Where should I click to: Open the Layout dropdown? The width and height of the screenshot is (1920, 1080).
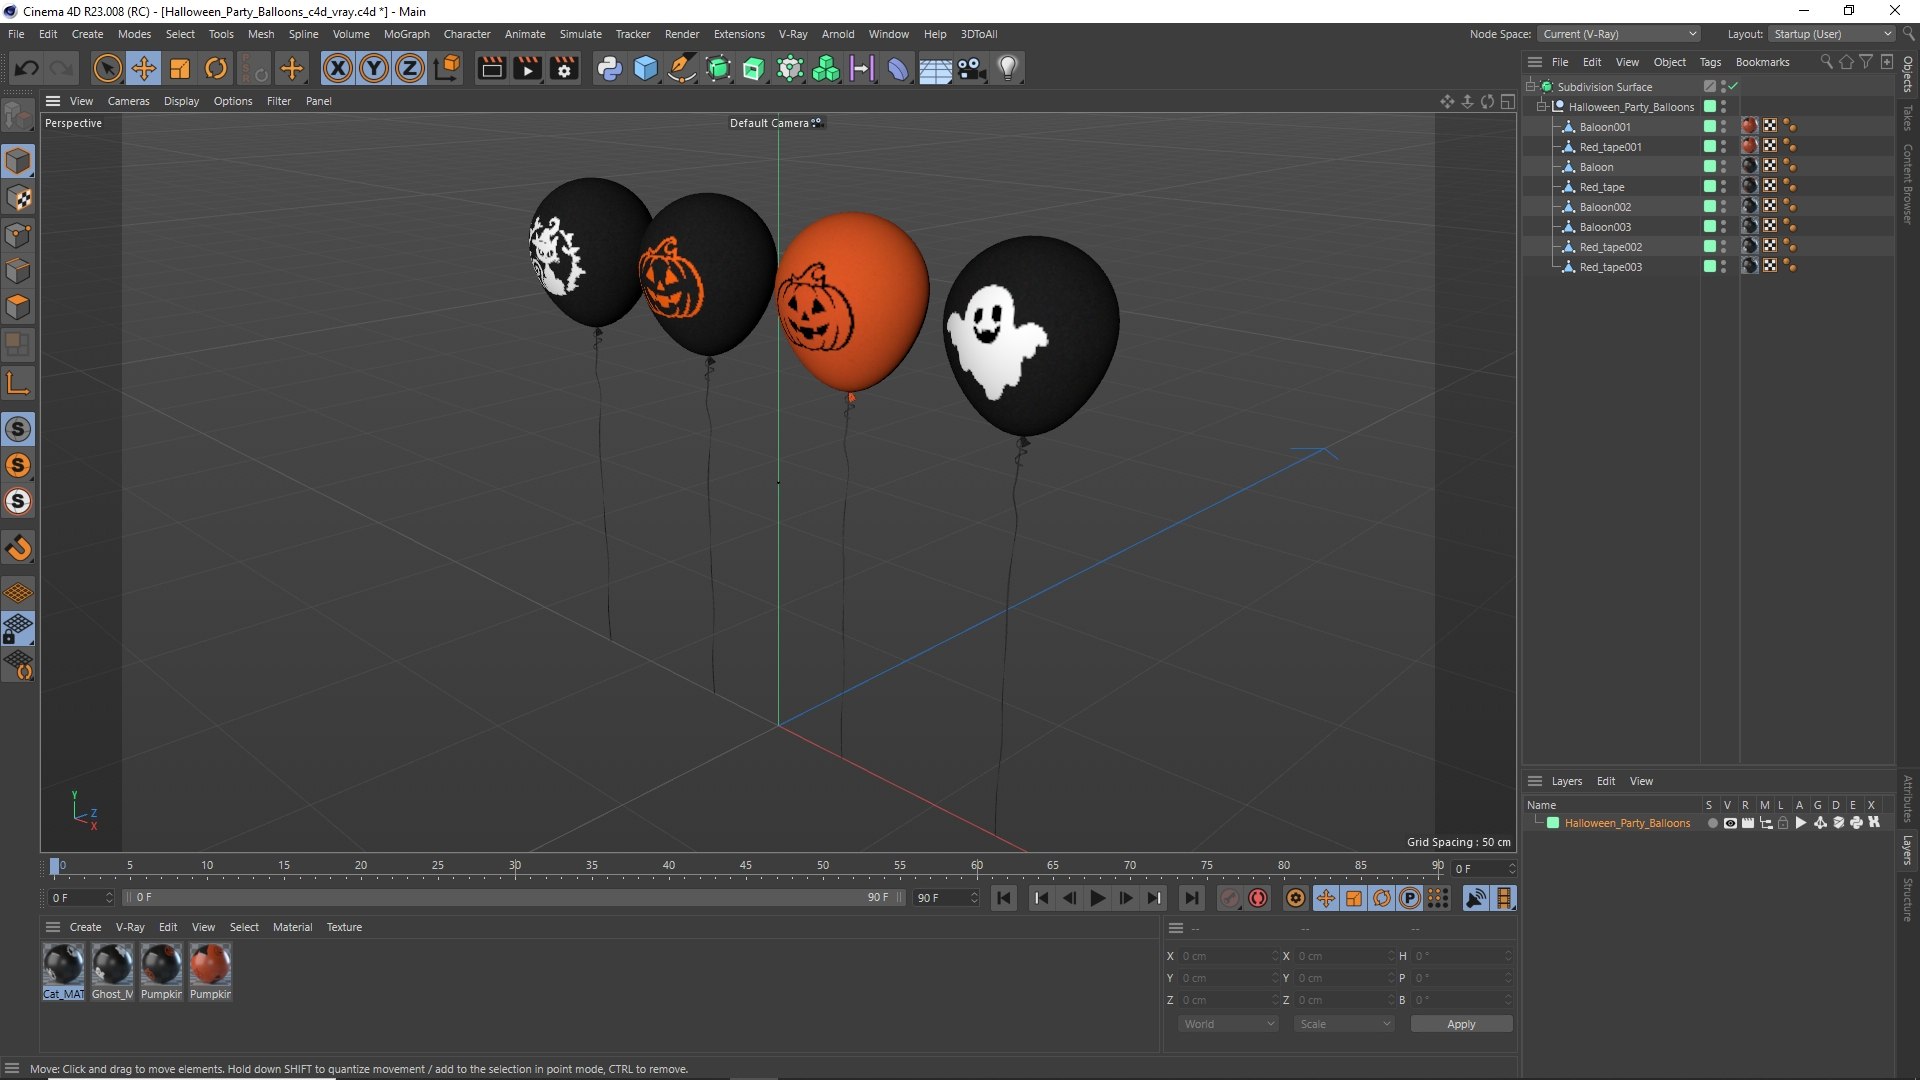pyautogui.click(x=1832, y=34)
